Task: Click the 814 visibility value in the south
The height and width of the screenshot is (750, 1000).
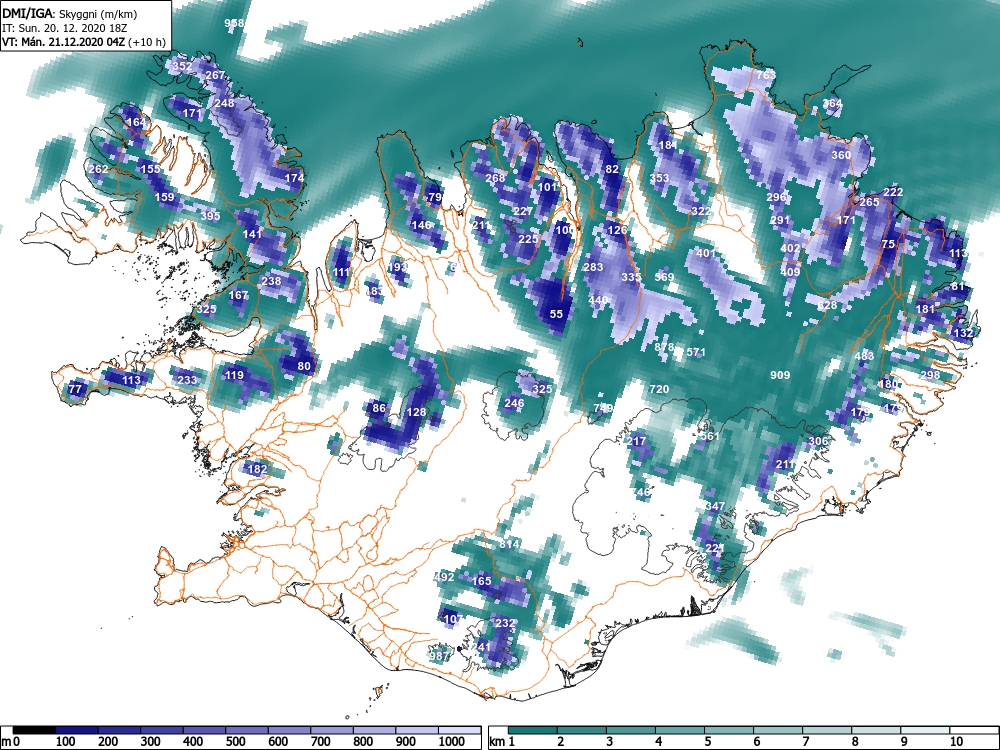Action: click(509, 544)
